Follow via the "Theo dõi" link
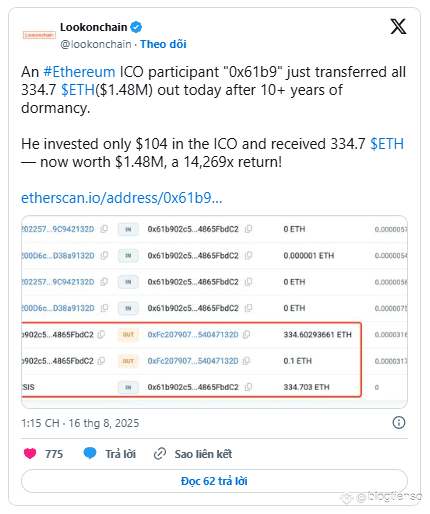The image size is (430, 514). [163, 44]
